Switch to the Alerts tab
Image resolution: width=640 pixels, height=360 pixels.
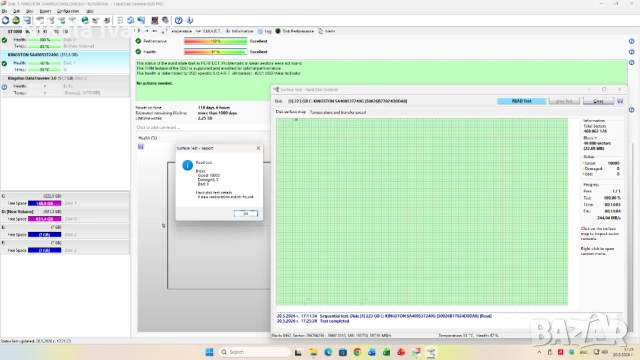[x=327, y=31]
